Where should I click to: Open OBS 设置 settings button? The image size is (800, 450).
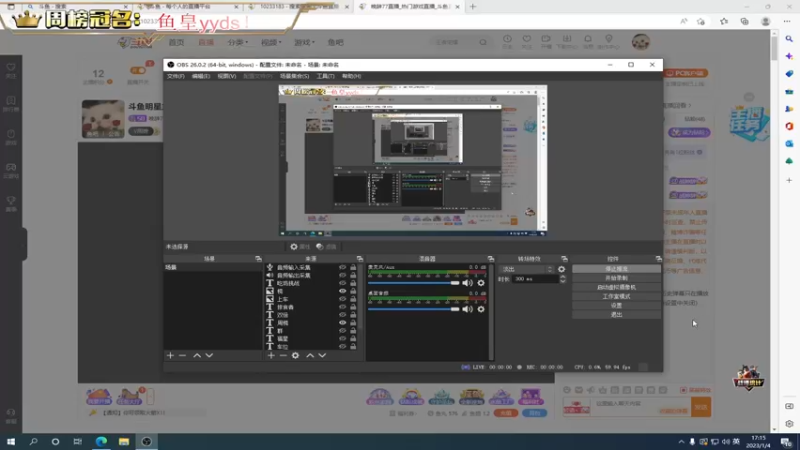[x=616, y=306]
